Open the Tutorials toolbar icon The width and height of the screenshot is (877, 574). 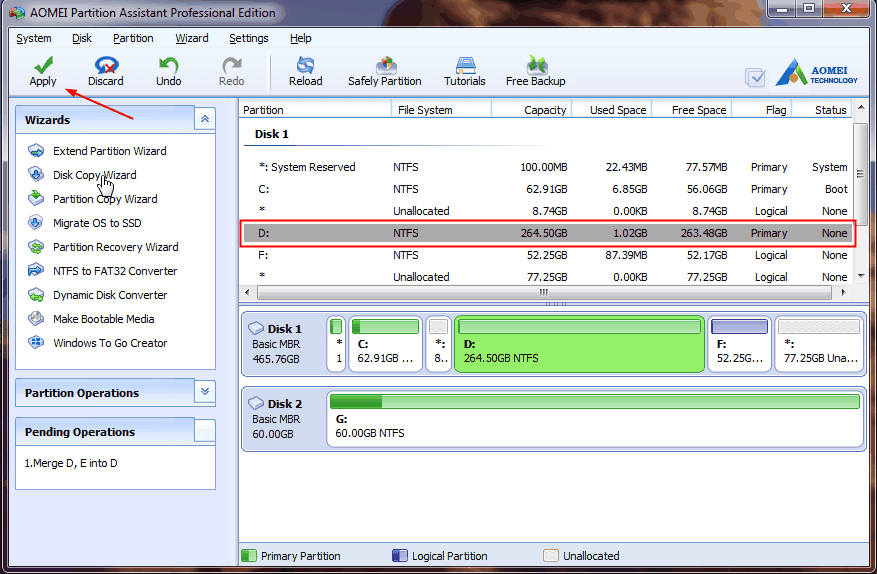(465, 65)
